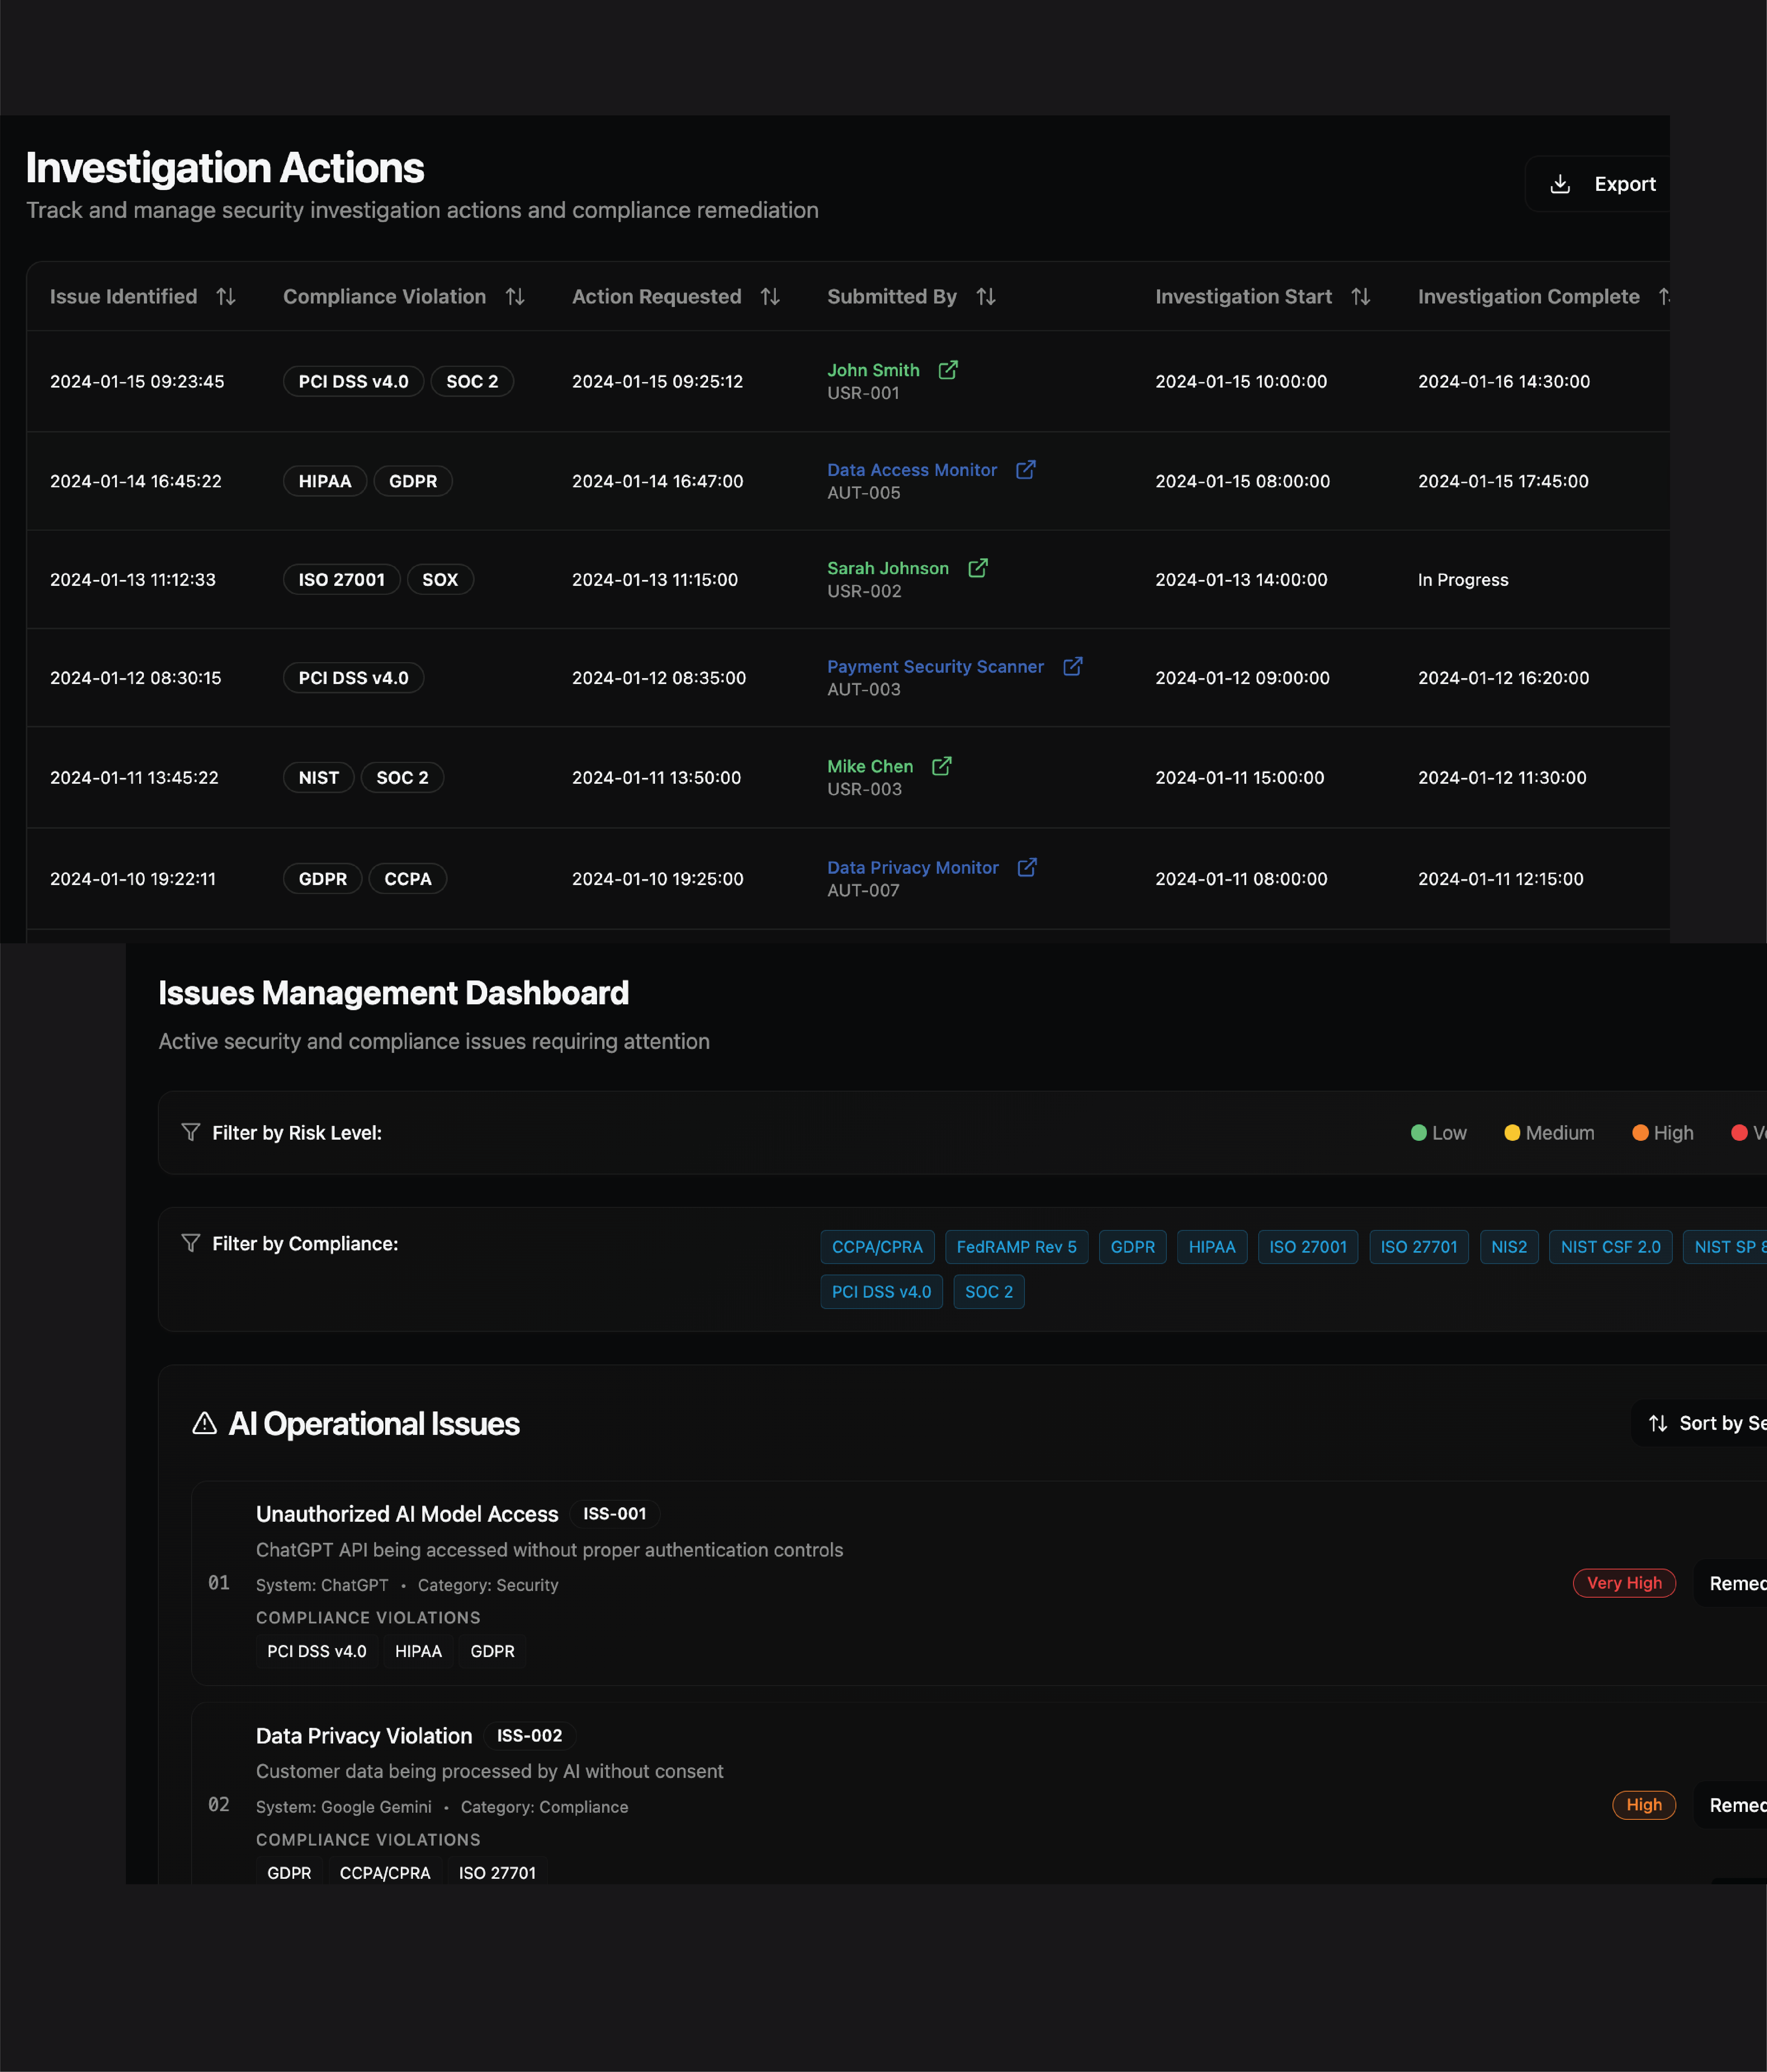The width and height of the screenshot is (1767, 2072).
Task: Sort by Investigation Start arrows icon
Action: point(1361,297)
